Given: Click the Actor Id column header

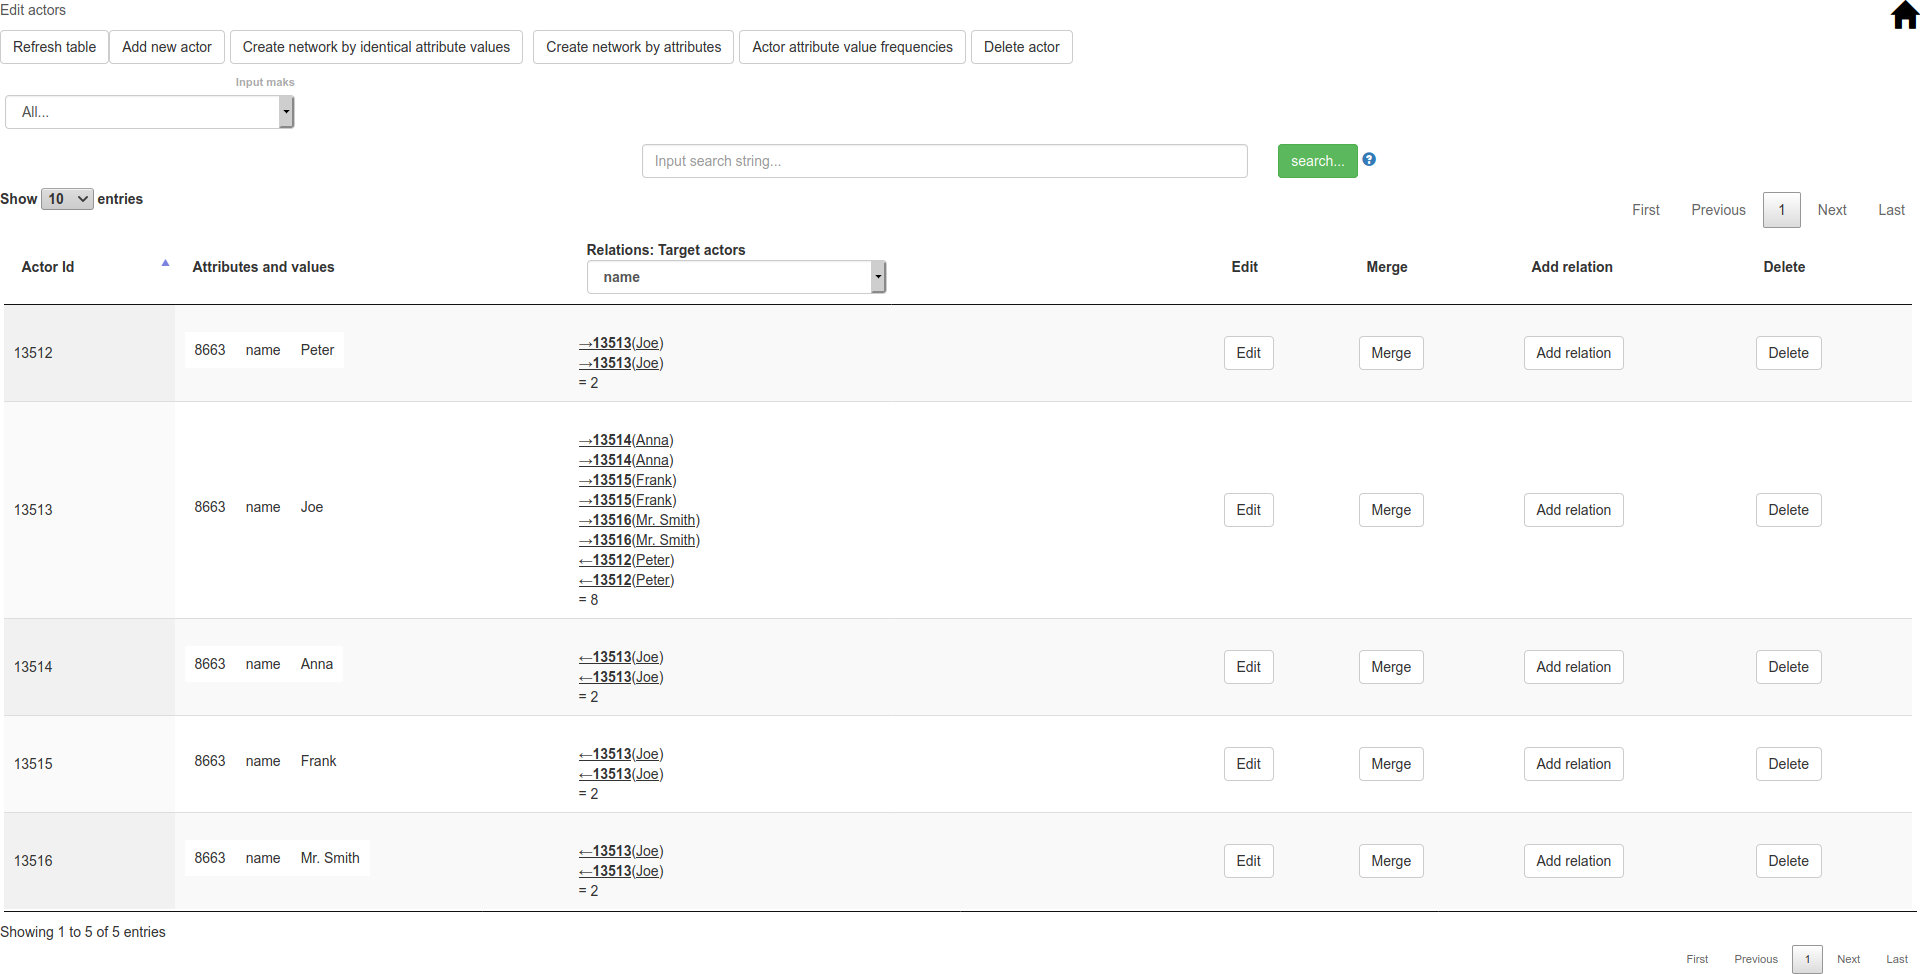Looking at the screenshot, I should click(x=48, y=267).
